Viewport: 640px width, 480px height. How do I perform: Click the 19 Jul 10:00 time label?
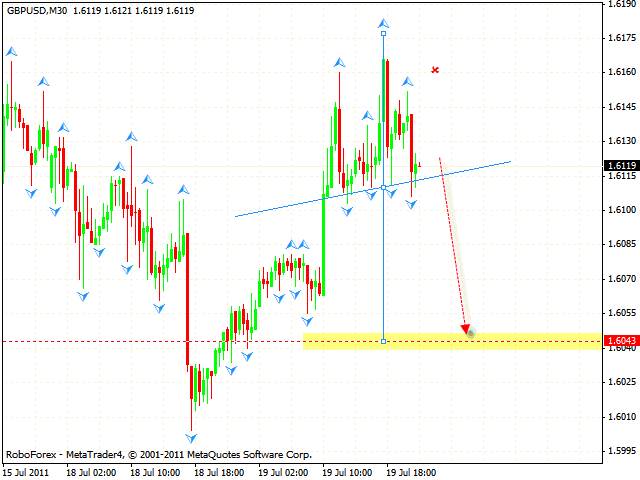(347, 473)
